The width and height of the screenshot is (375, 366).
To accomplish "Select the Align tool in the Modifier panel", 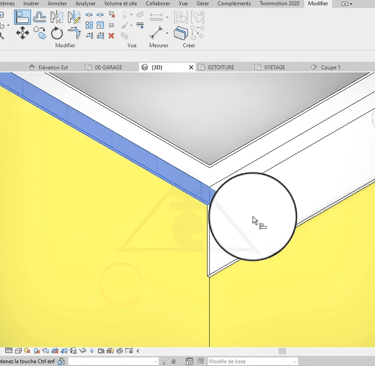I will [x=22, y=17].
